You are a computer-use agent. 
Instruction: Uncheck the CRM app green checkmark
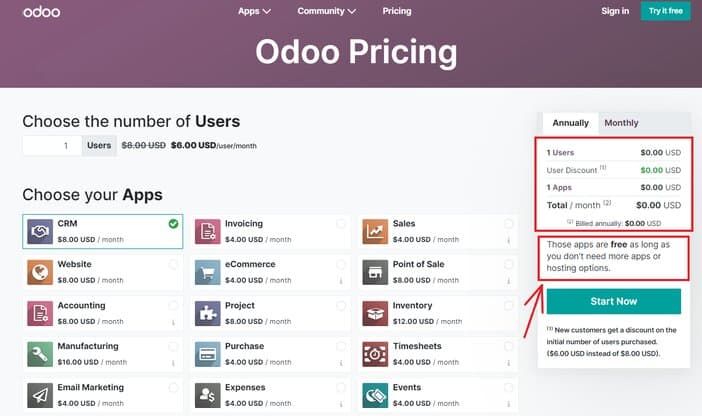(173, 223)
